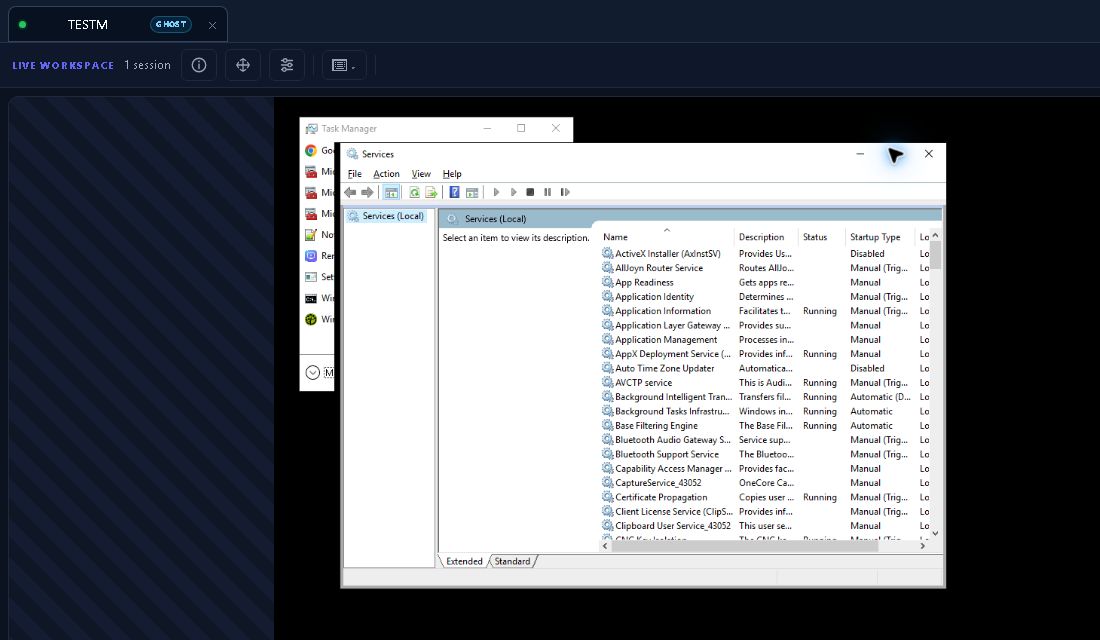Select Services (Local) in the console tree
Image resolution: width=1100 pixels, height=640 pixels.
(387, 216)
